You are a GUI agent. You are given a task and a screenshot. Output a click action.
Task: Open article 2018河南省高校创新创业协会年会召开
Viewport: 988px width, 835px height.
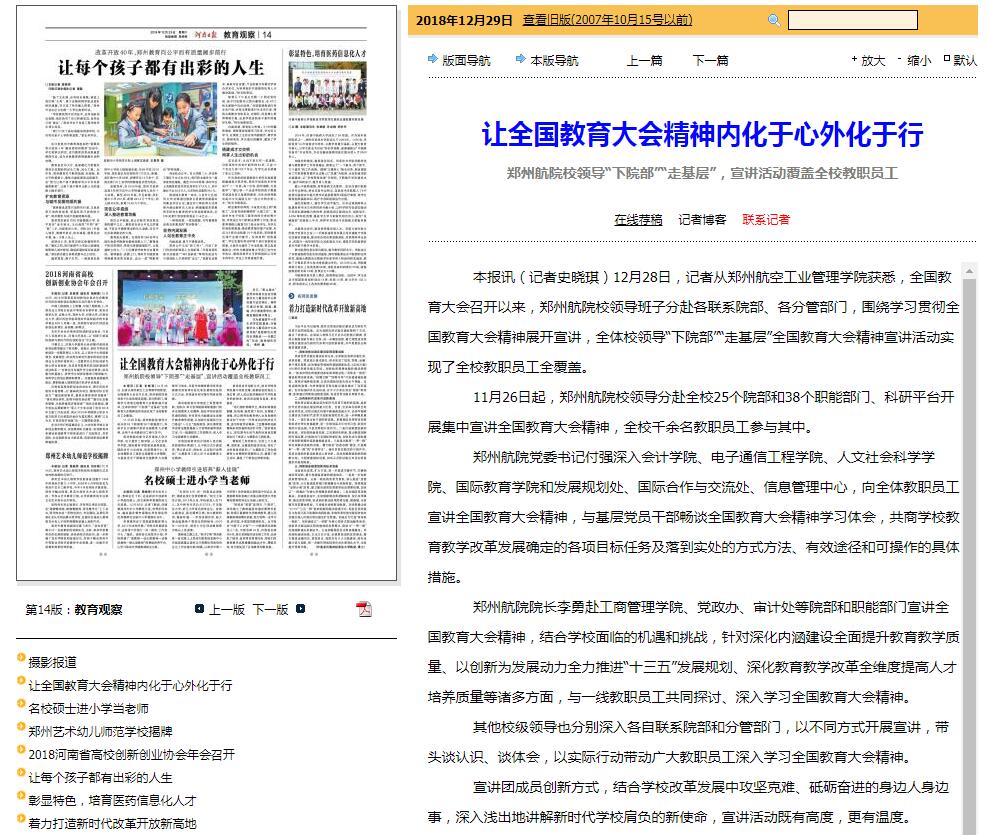pyautogui.click(x=132, y=754)
